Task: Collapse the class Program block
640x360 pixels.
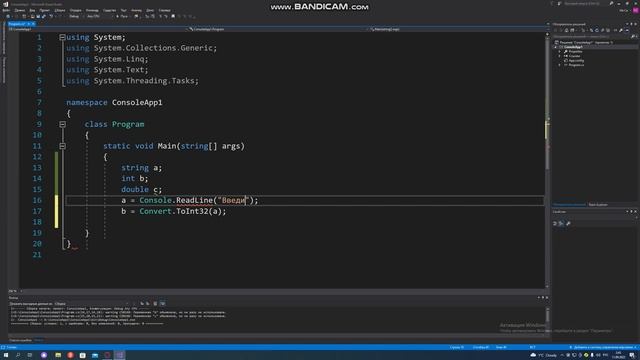Action: [62, 124]
